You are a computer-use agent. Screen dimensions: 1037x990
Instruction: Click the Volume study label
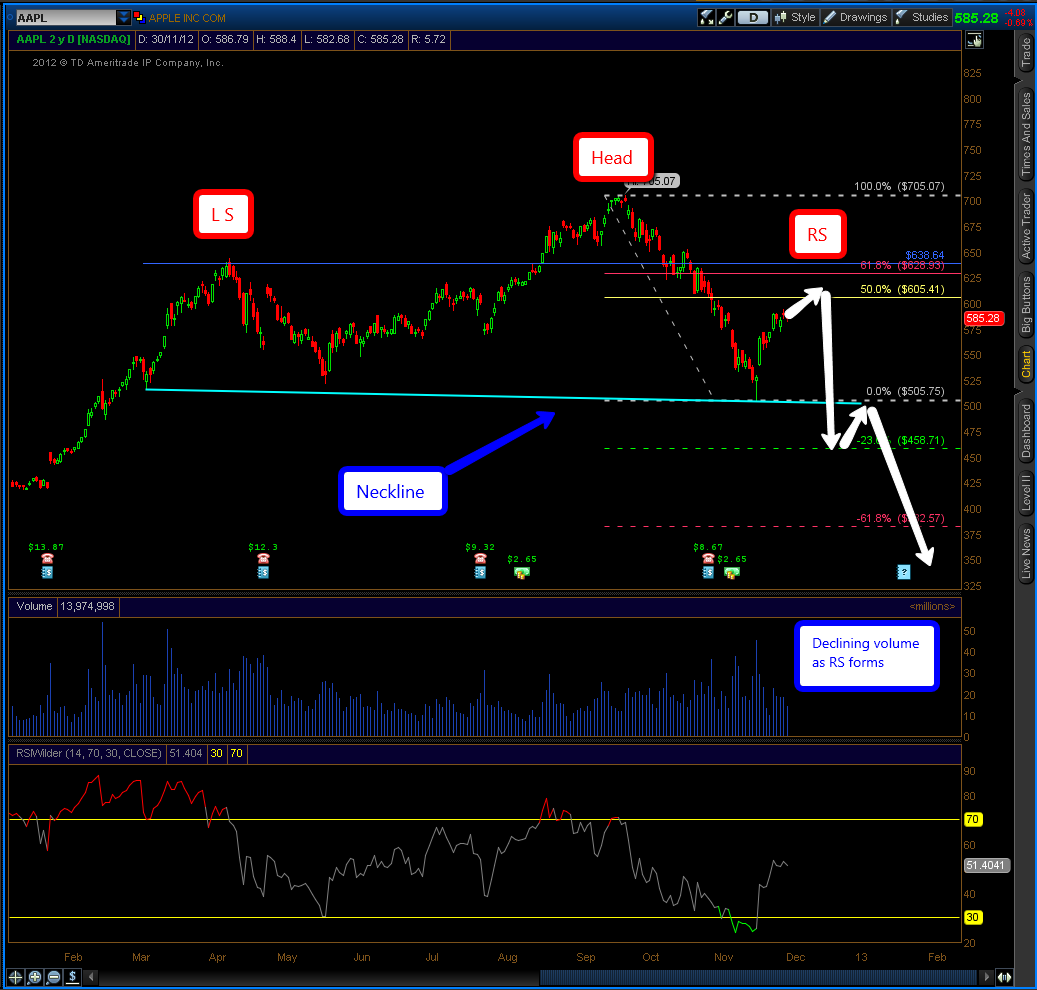click(x=34, y=606)
